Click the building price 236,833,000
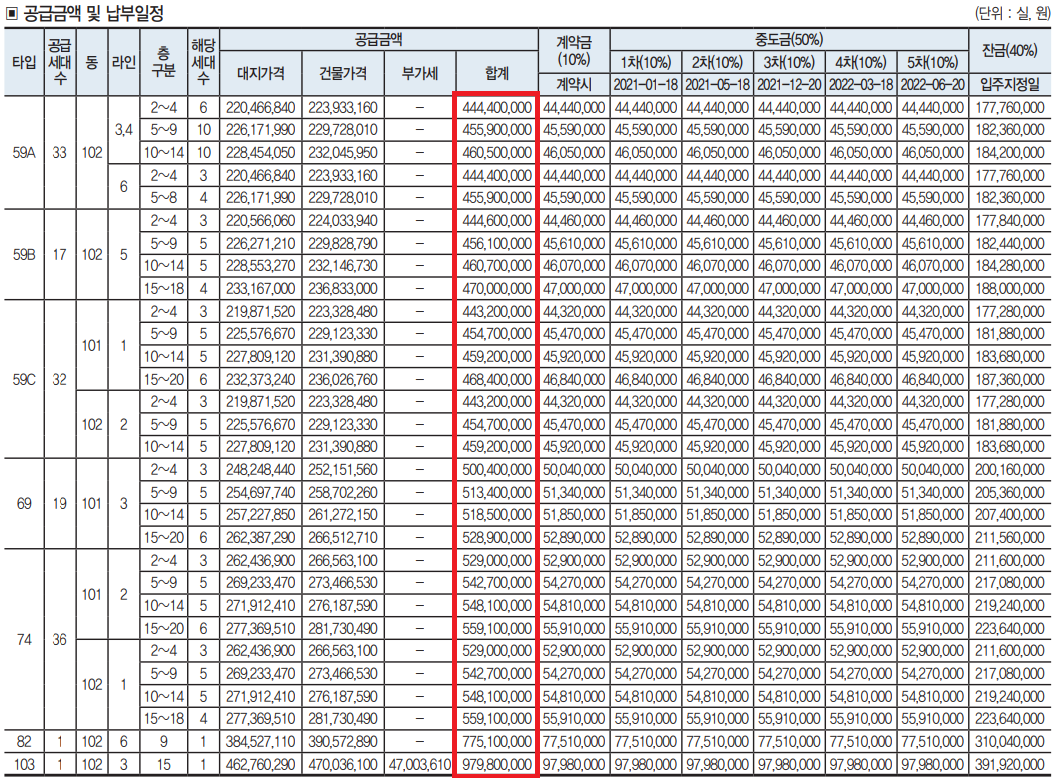The image size is (1063, 778). pyautogui.click(x=342, y=288)
